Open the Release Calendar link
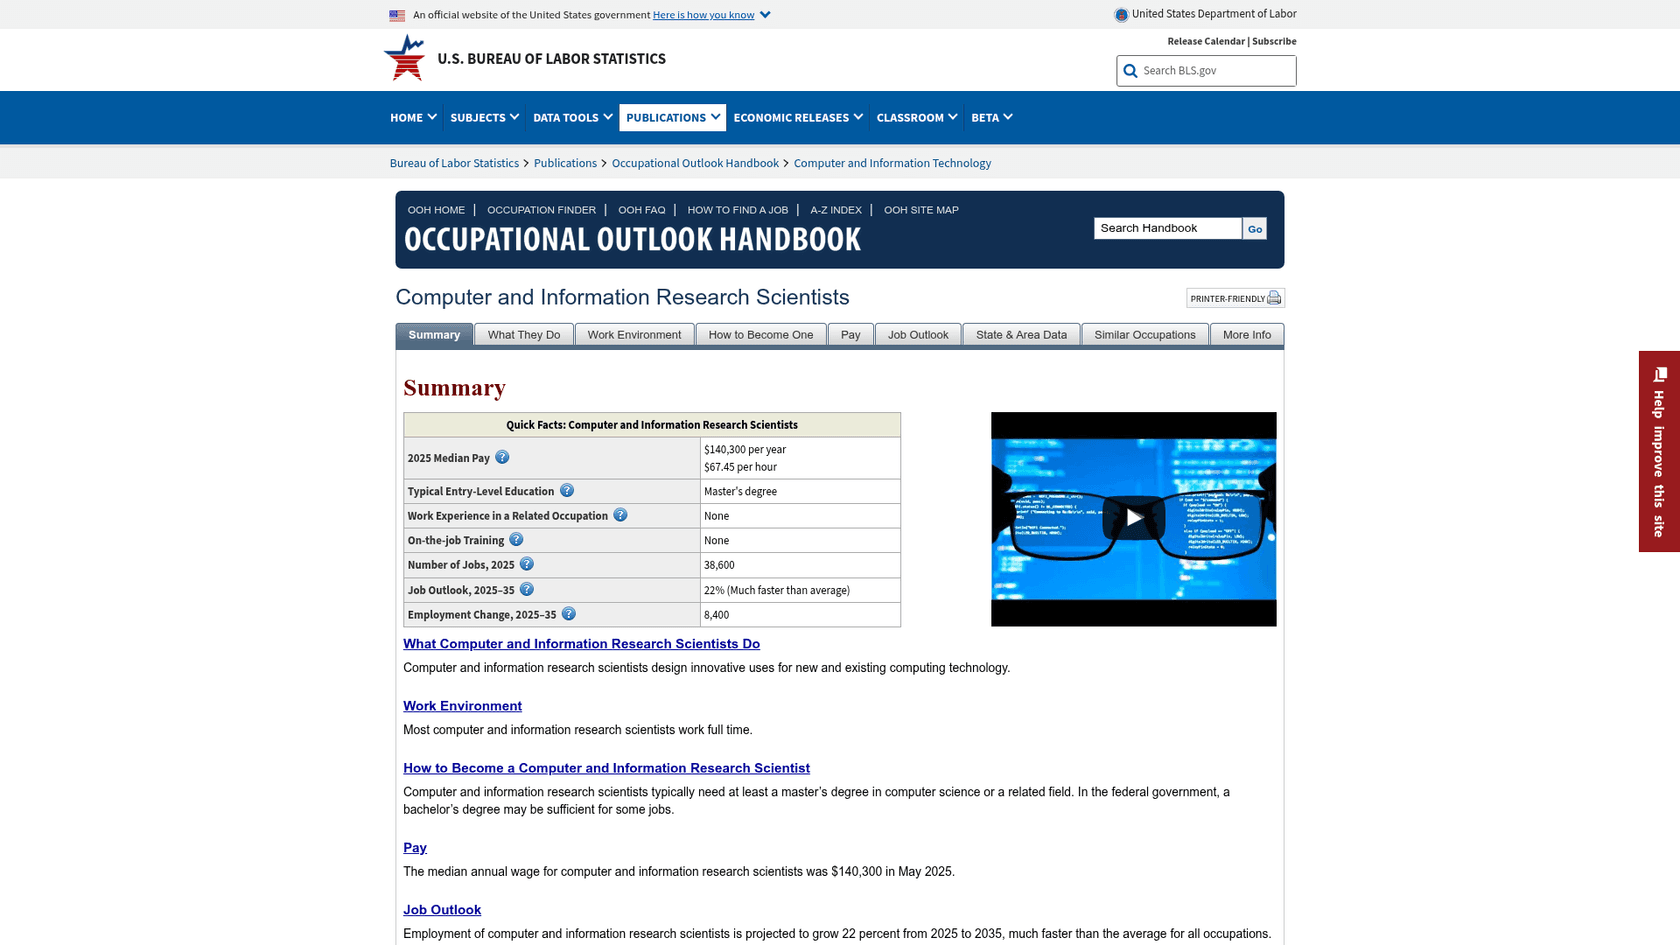The width and height of the screenshot is (1680, 945). point(1206,41)
